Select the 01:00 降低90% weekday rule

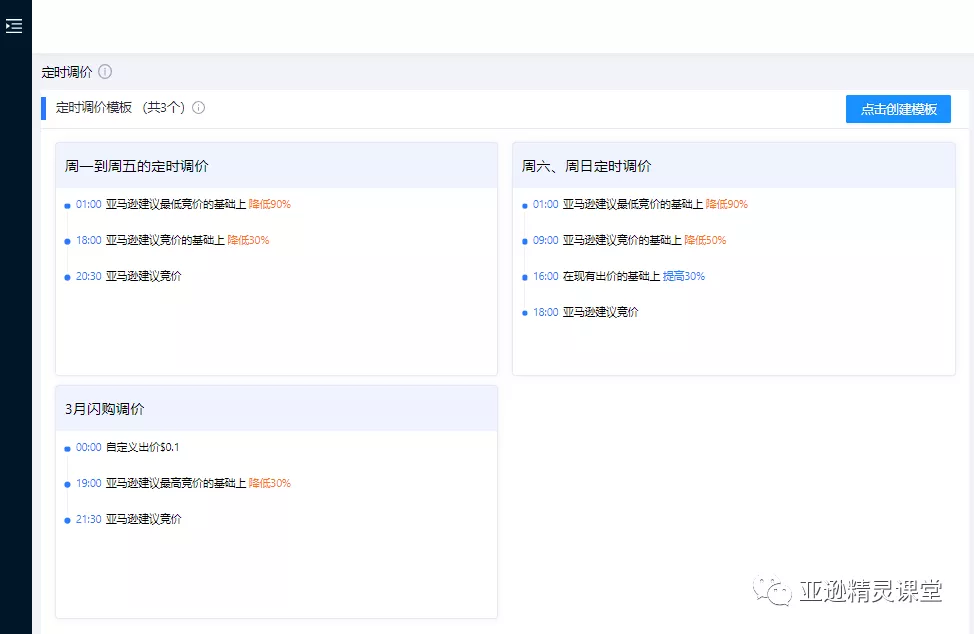pyautogui.click(x=180, y=203)
